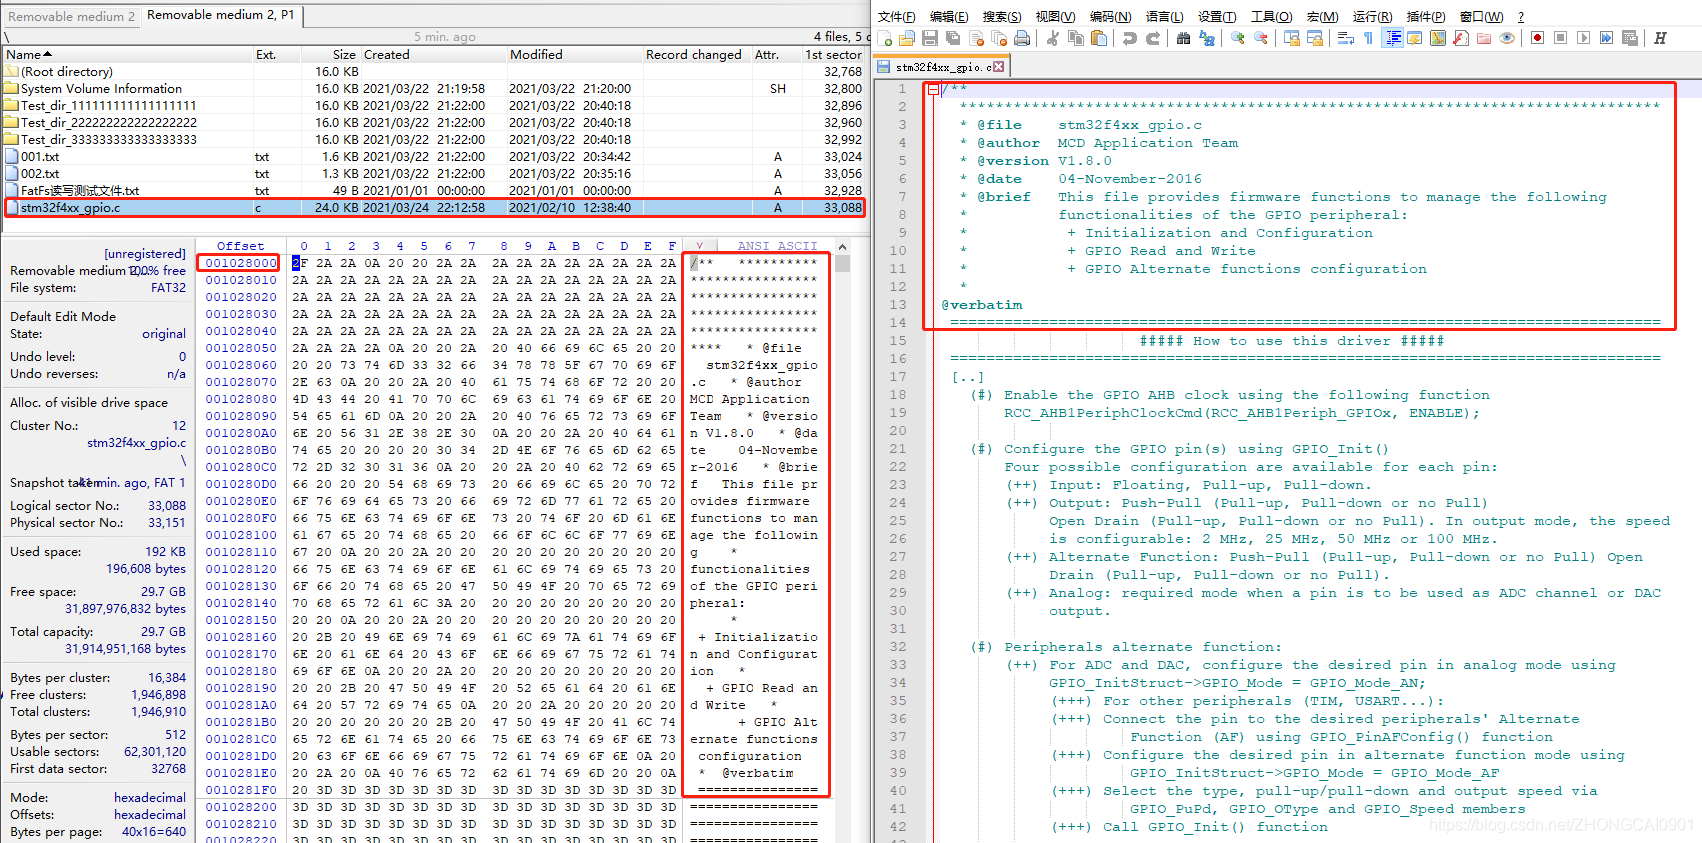Toggle synchronized vertical scrolling

pyautogui.click(x=1292, y=38)
